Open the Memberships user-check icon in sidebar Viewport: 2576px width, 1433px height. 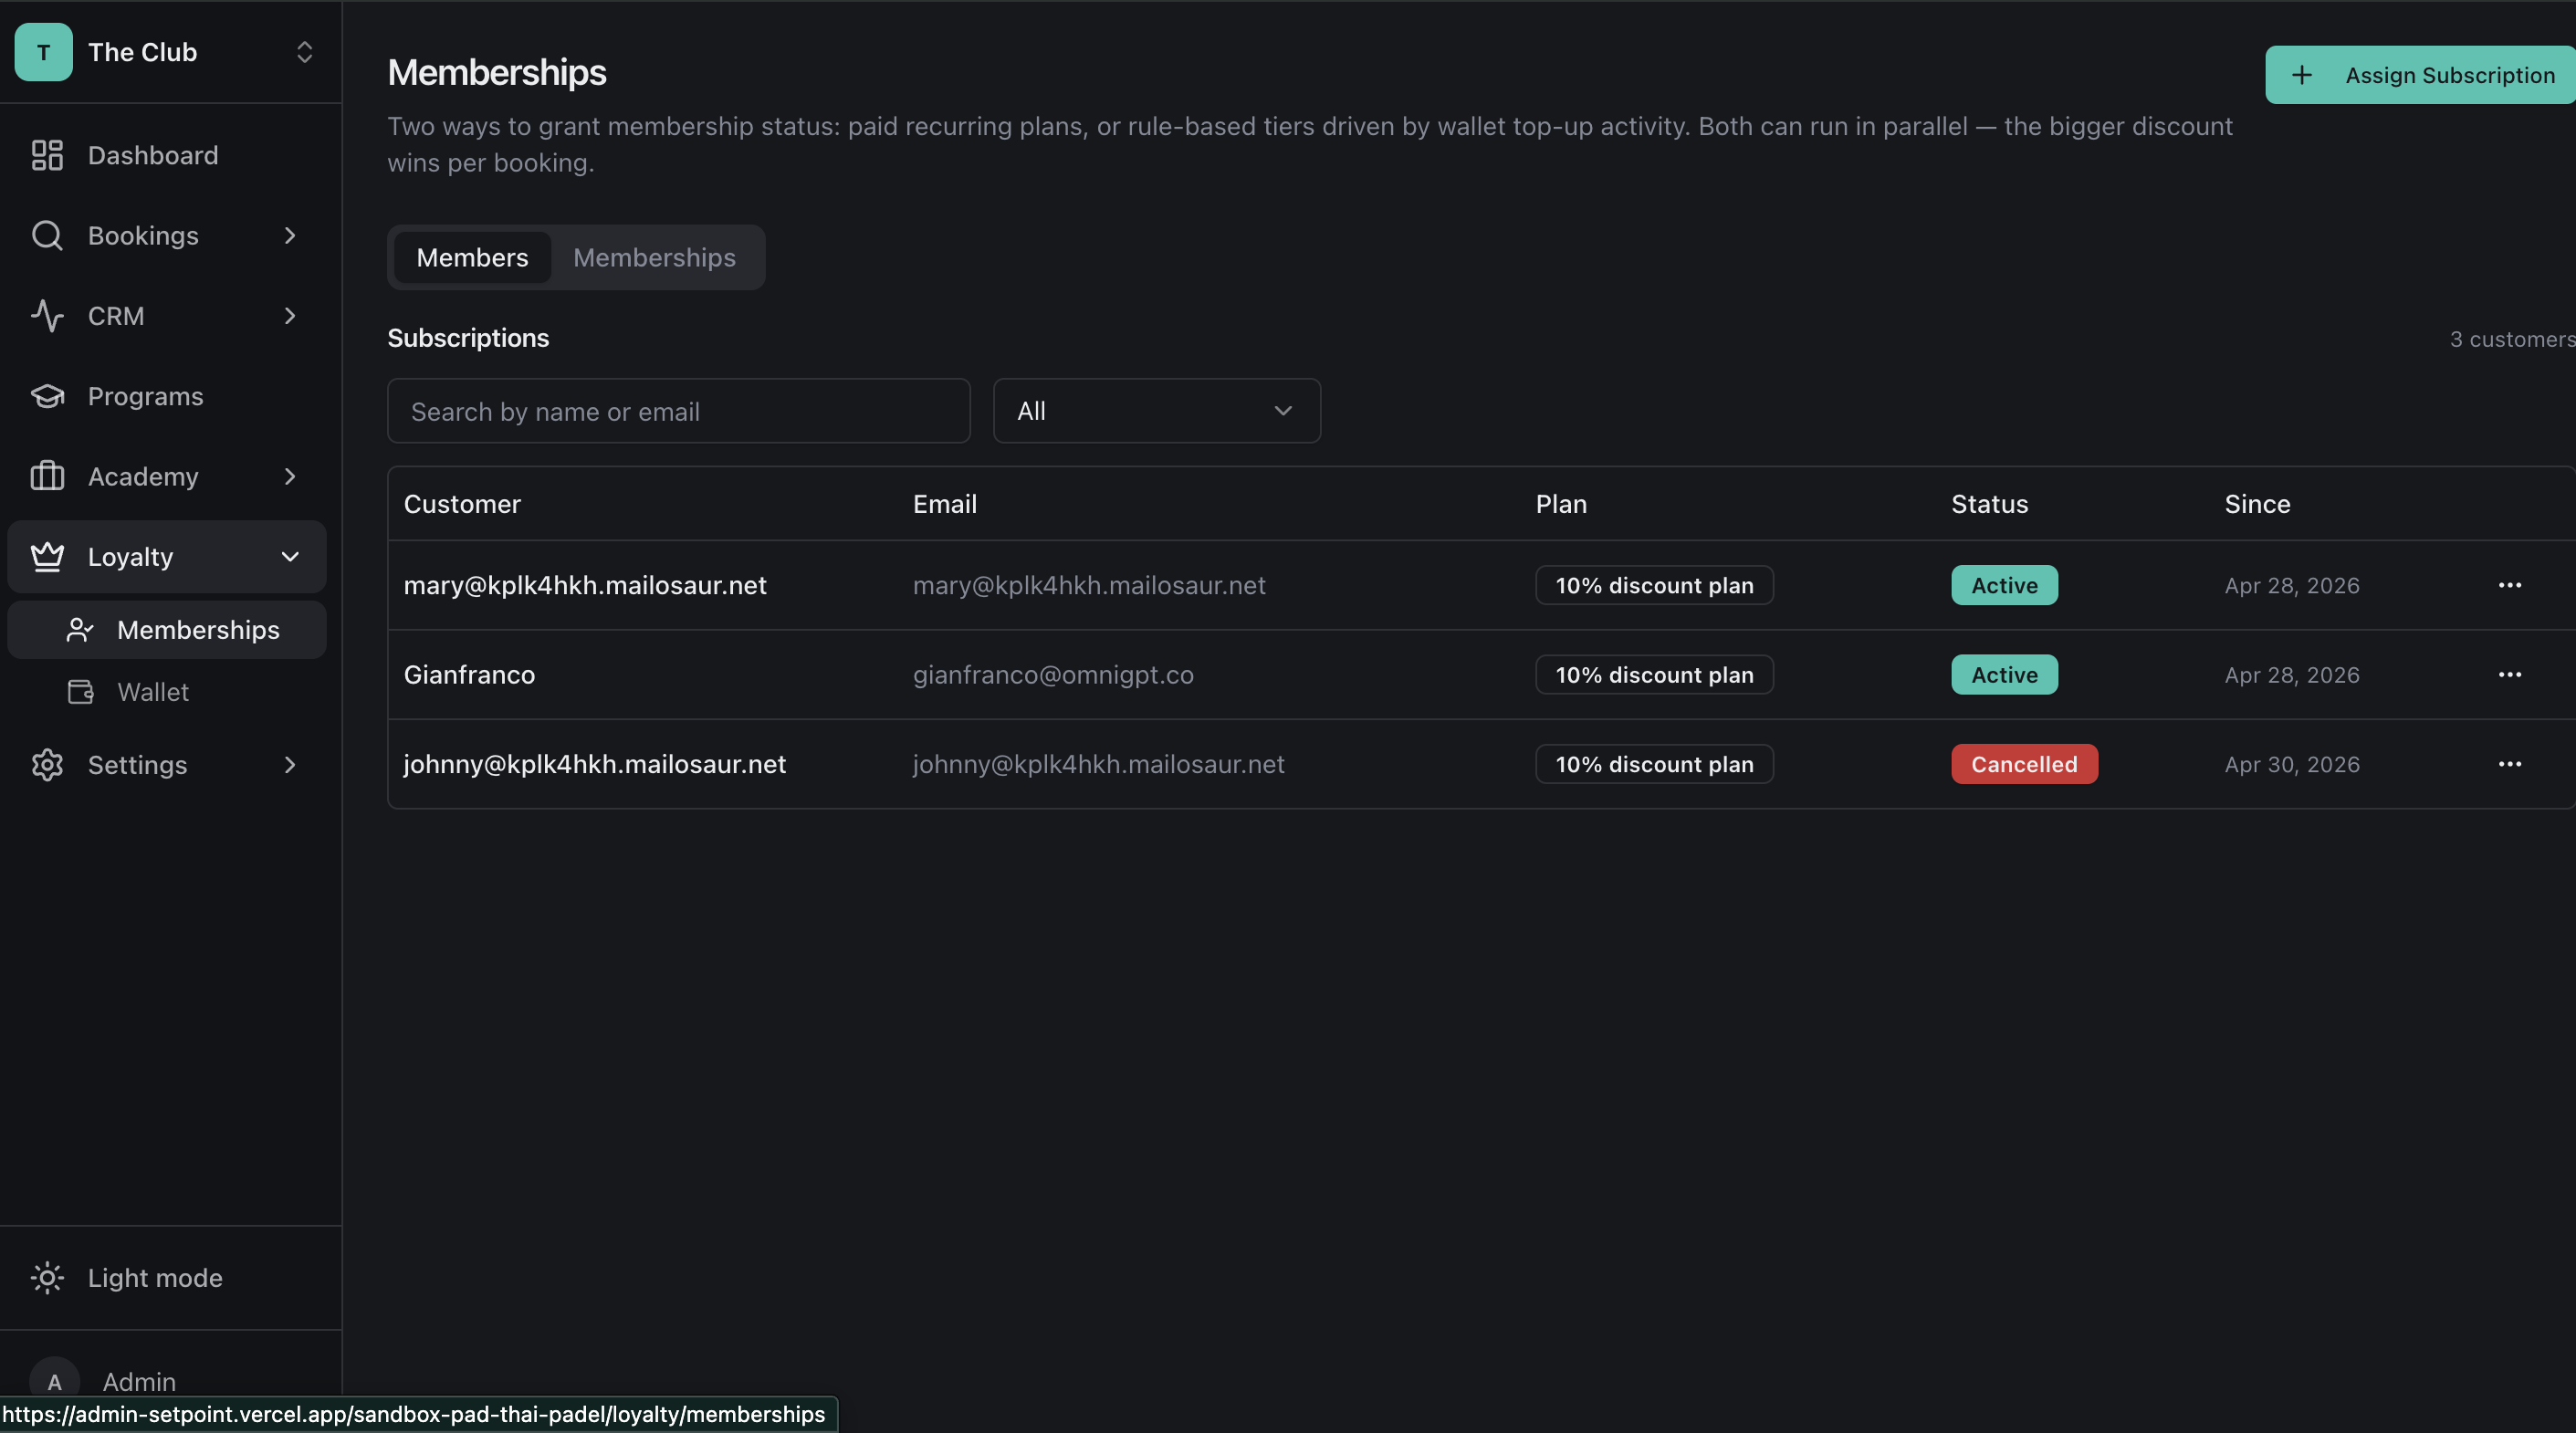[x=80, y=630]
